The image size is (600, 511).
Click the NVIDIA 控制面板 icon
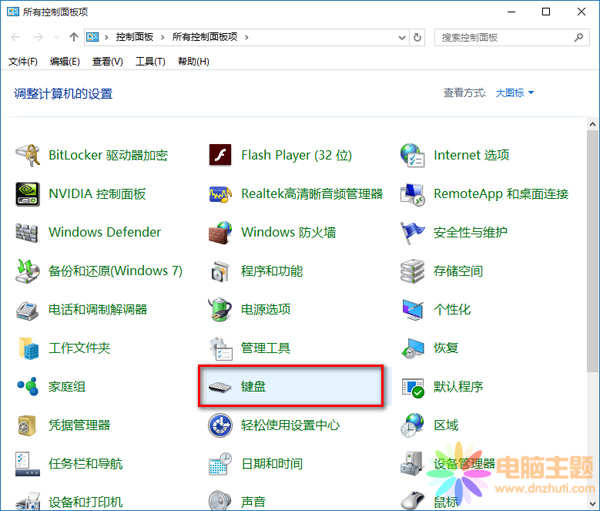[27, 193]
